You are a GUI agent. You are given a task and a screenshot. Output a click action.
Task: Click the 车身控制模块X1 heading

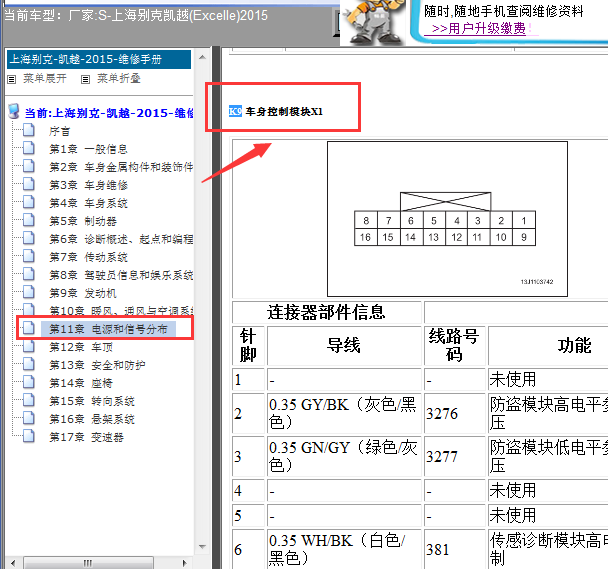point(284,112)
